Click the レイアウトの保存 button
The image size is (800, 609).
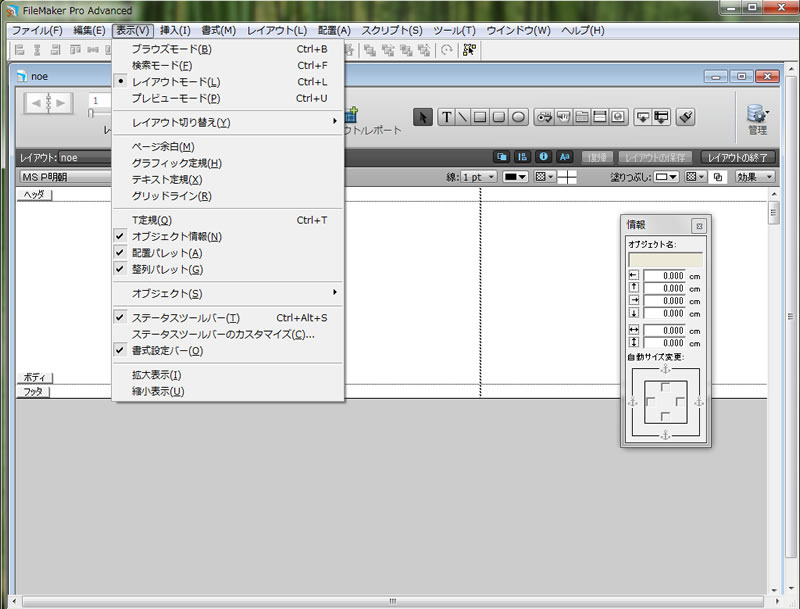pos(655,157)
